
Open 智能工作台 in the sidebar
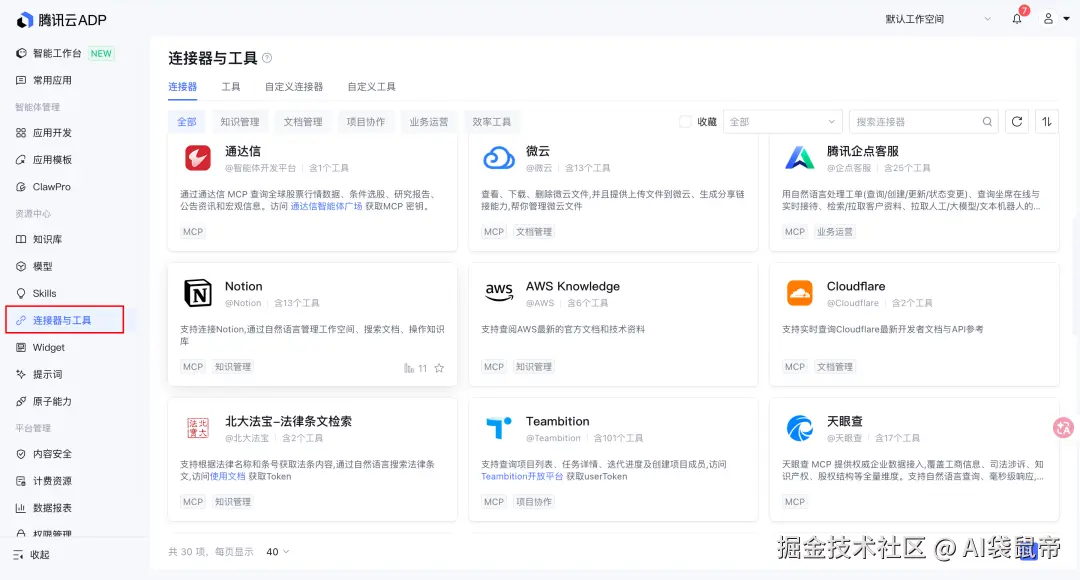tap(57, 53)
